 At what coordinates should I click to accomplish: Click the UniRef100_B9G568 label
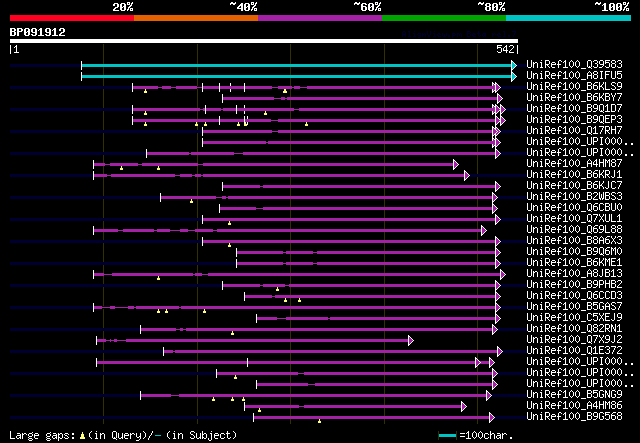(x=574, y=417)
